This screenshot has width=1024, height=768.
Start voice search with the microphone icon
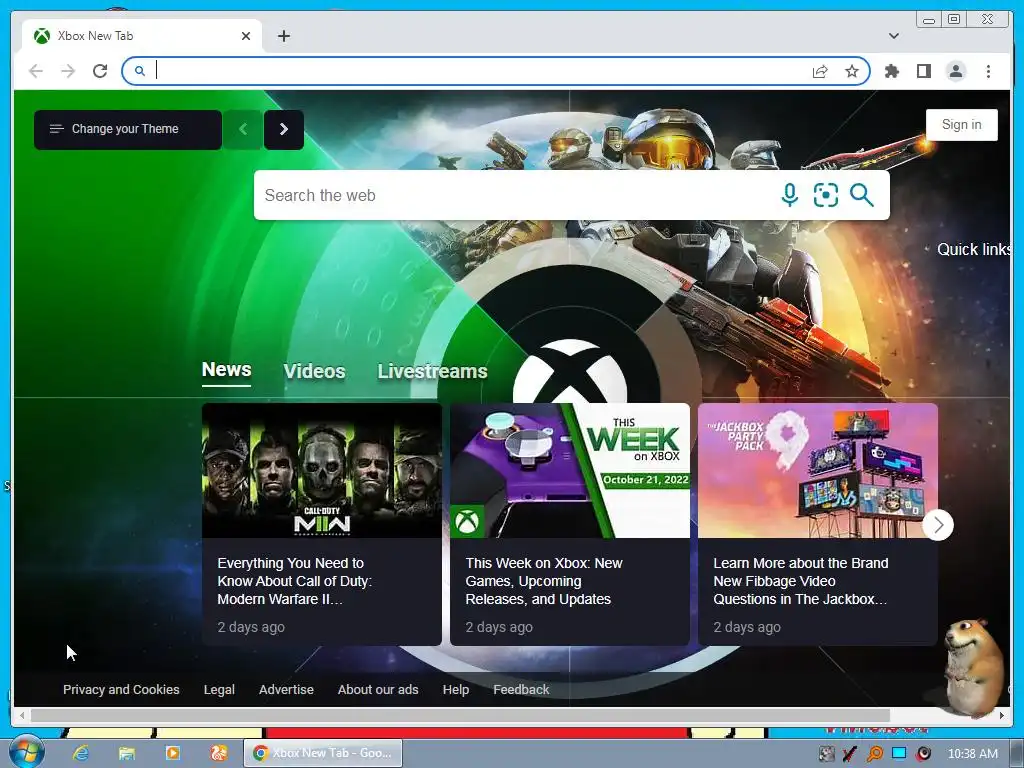[x=790, y=195]
